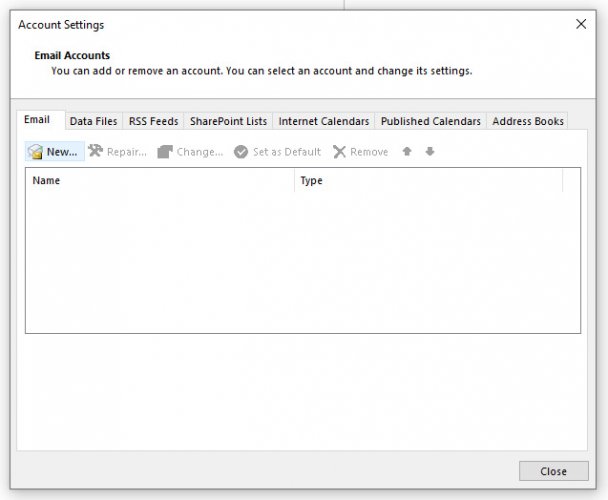Move account up with the up arrow
The width and height of the screenshot is (608, 500).
(x=407, y=151)
